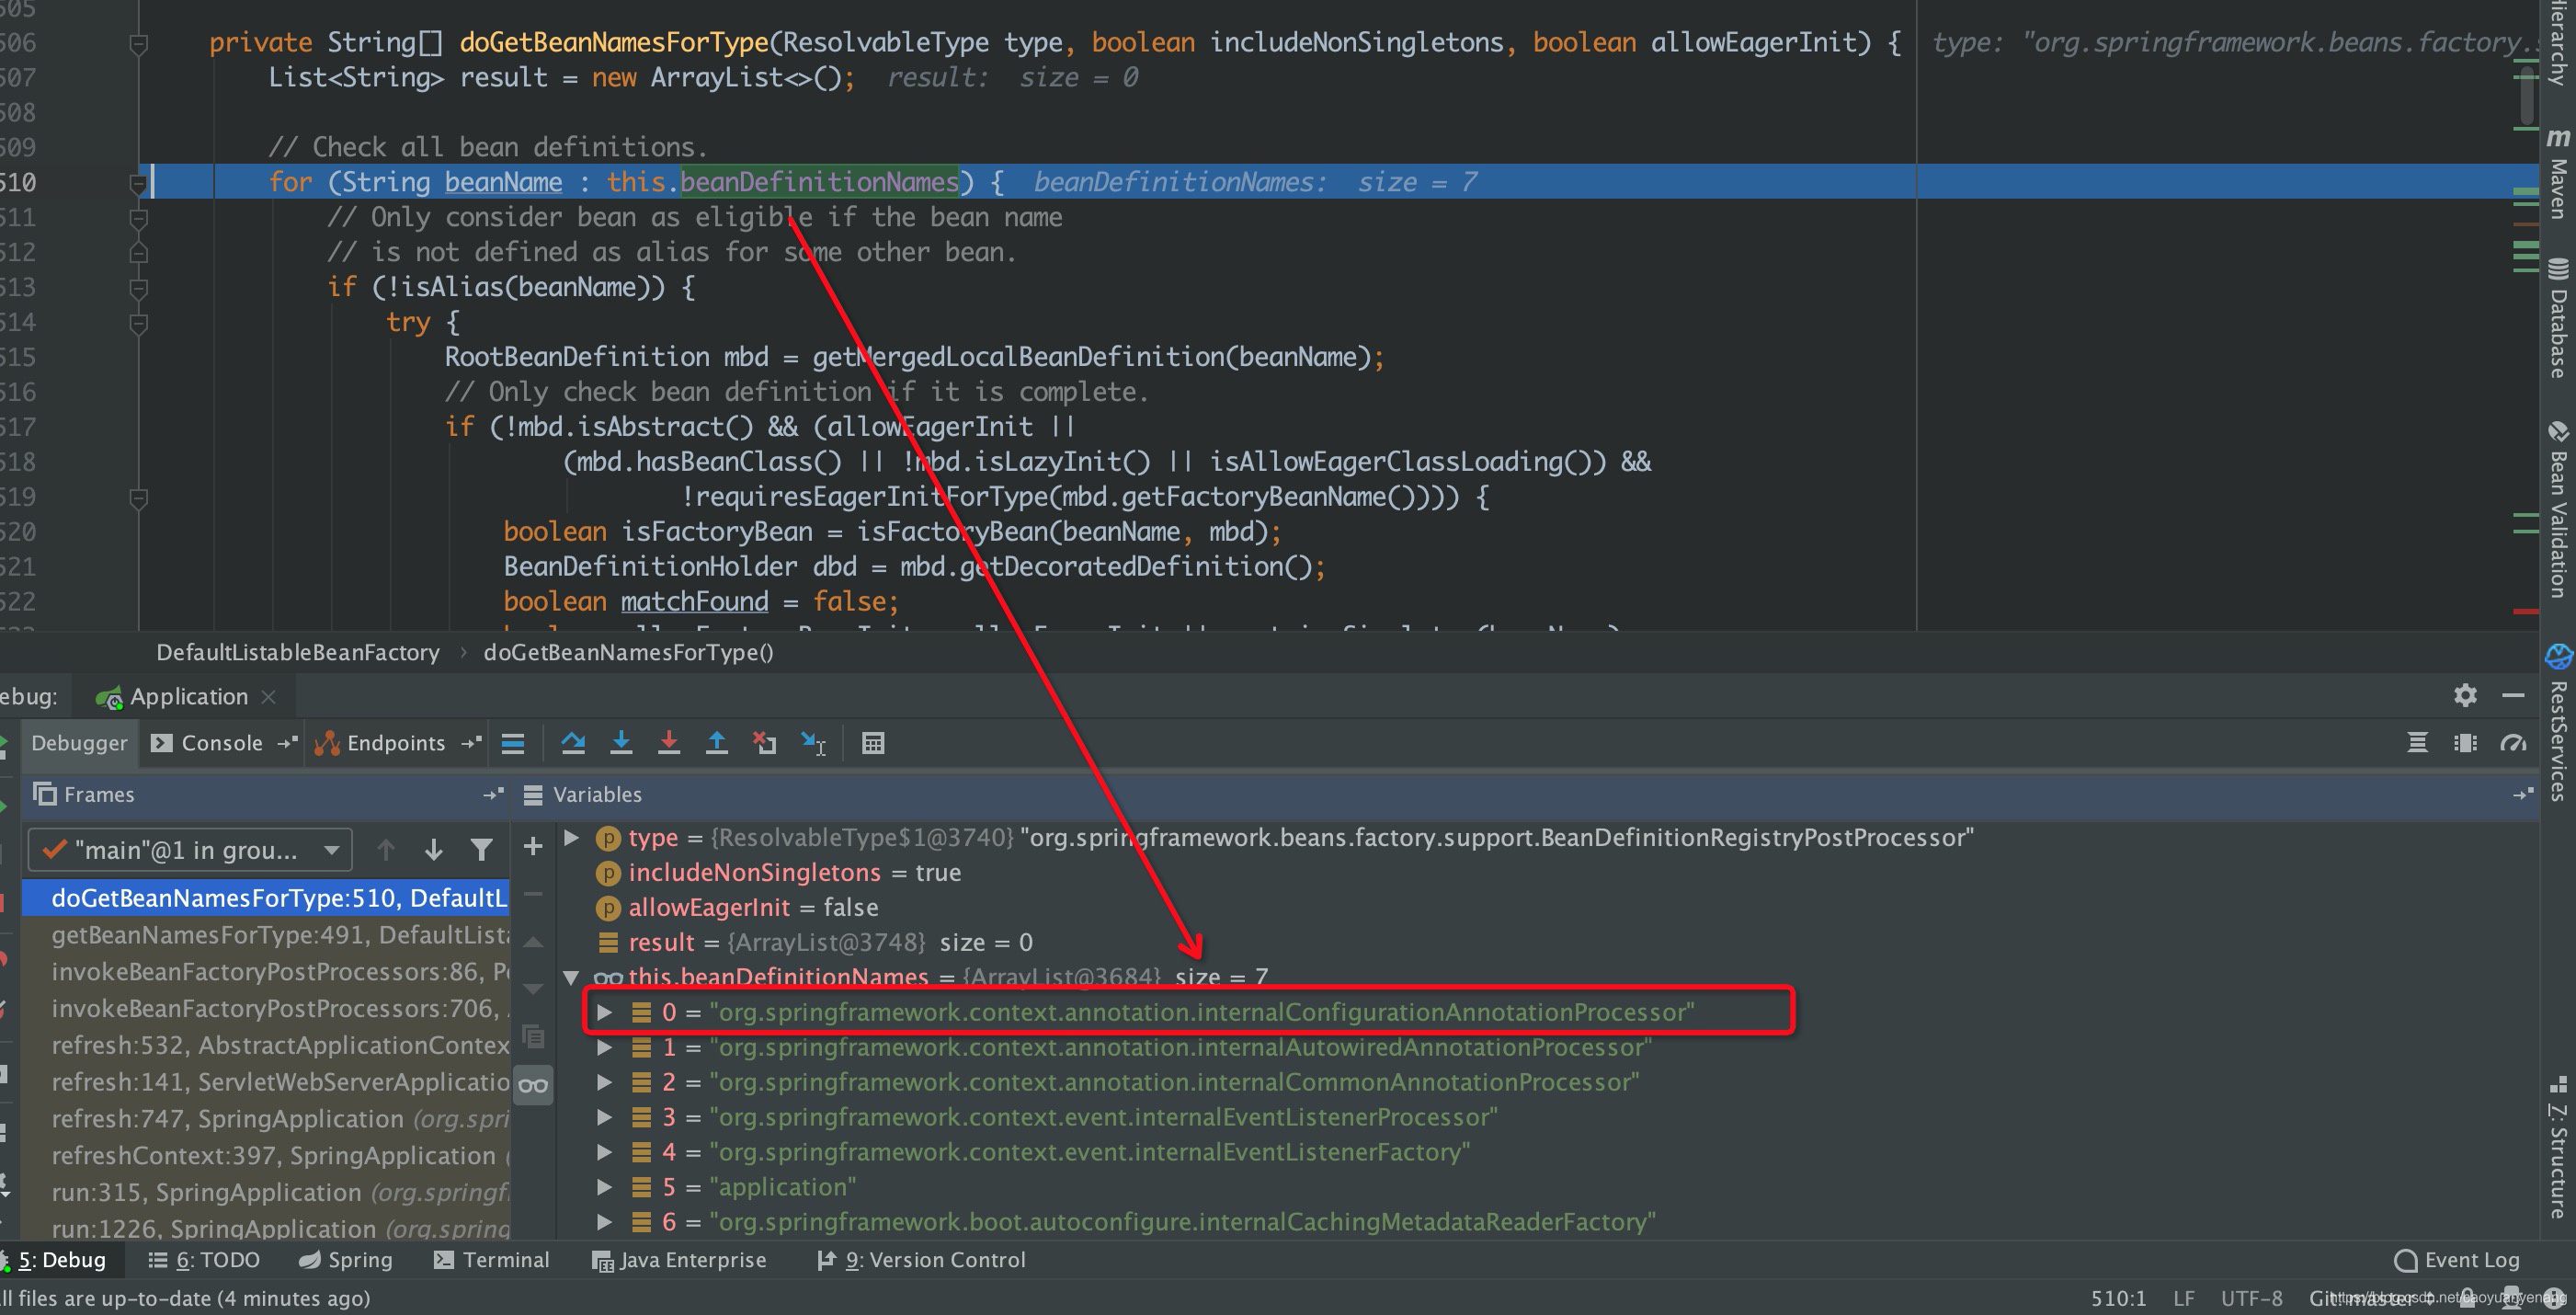2576x1315 pixels.
Task: Click the Step Into debug icon
Action: coord(621,743)
